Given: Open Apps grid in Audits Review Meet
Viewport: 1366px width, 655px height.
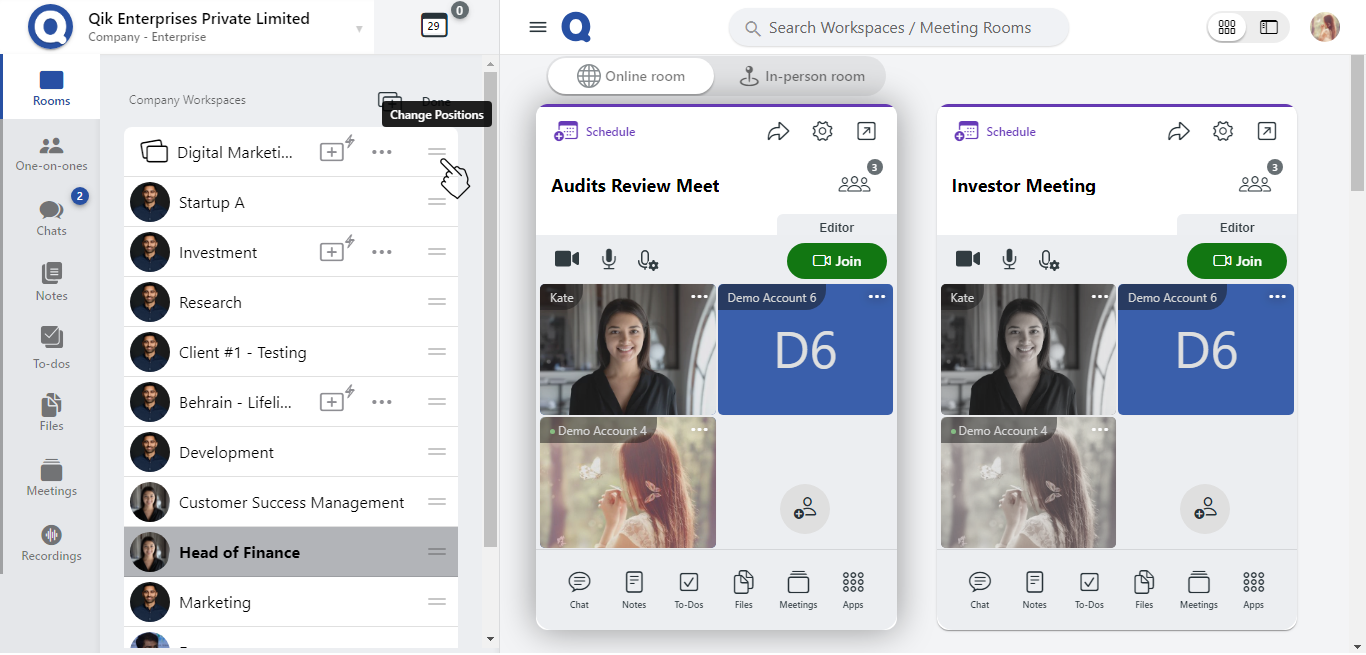Looking at the screenshot, I should [x=852, y=589].
